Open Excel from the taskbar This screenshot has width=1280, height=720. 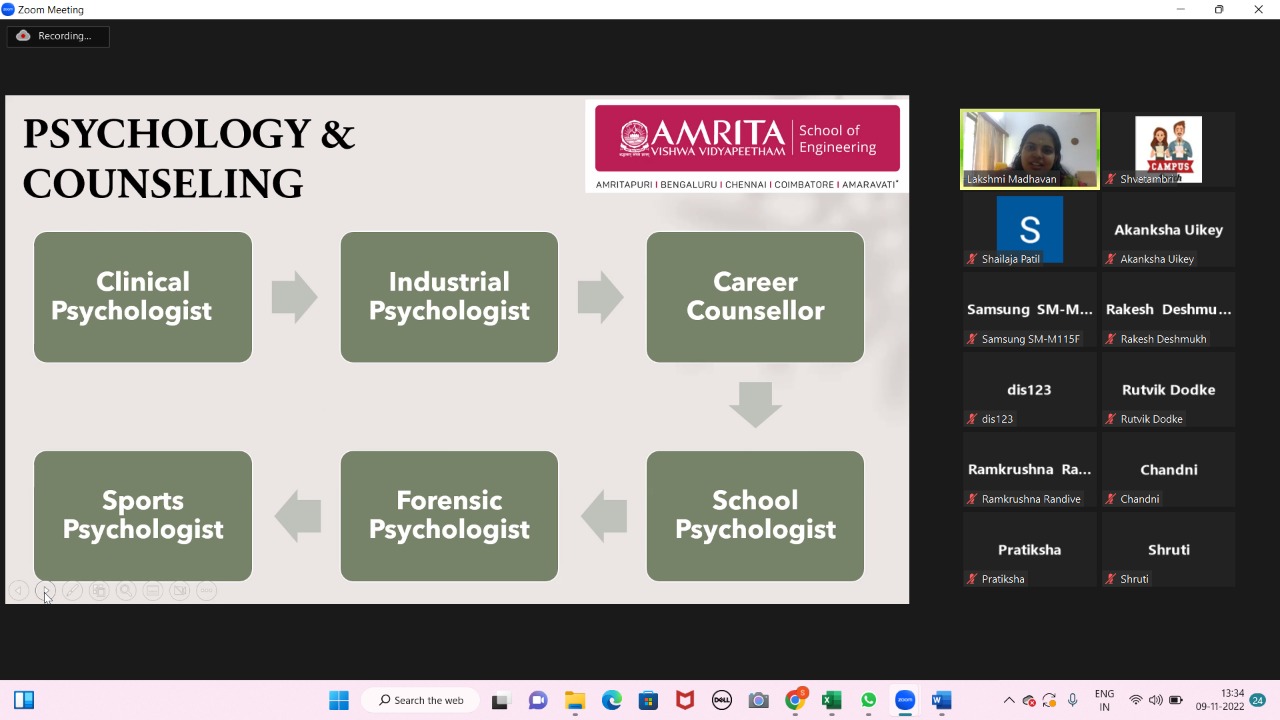[x=831, y=700]
